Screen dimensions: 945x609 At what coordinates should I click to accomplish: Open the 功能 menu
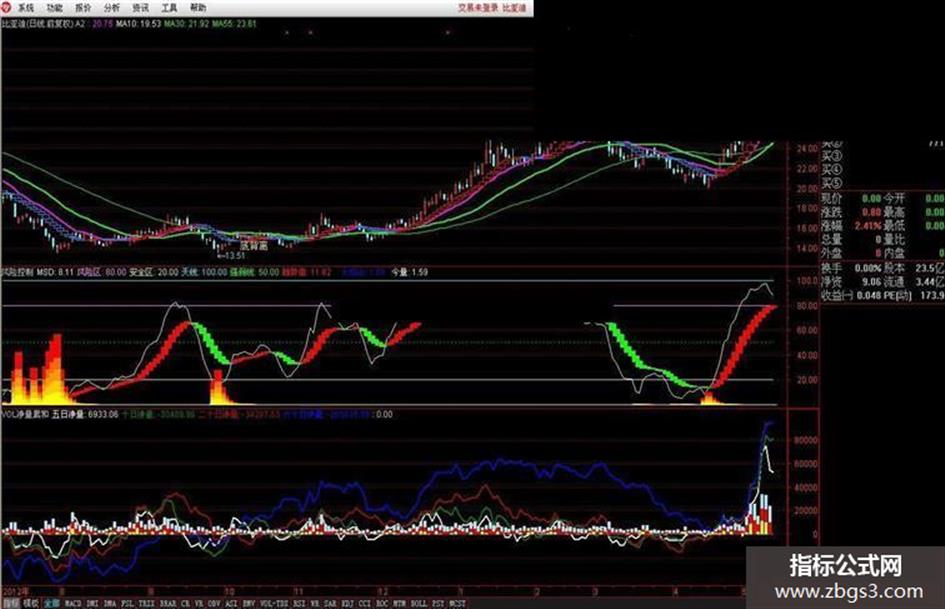tap(54, 8)
